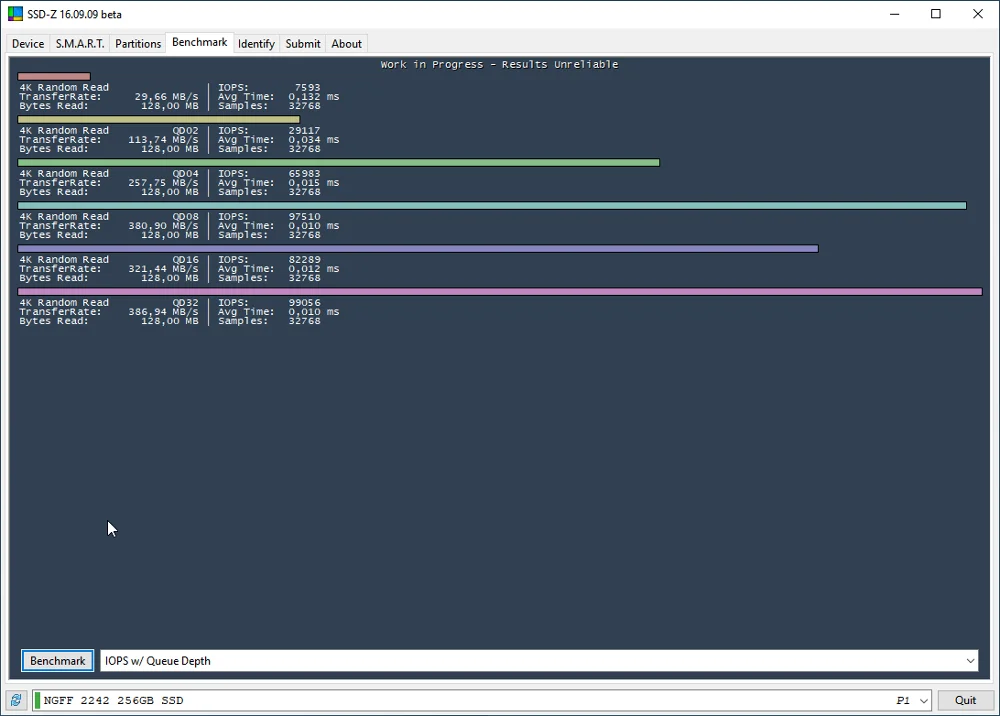The height and width of the screenshot is (716, 1000).
Task: Click the pink QD01 result bar
Action: 54,77
